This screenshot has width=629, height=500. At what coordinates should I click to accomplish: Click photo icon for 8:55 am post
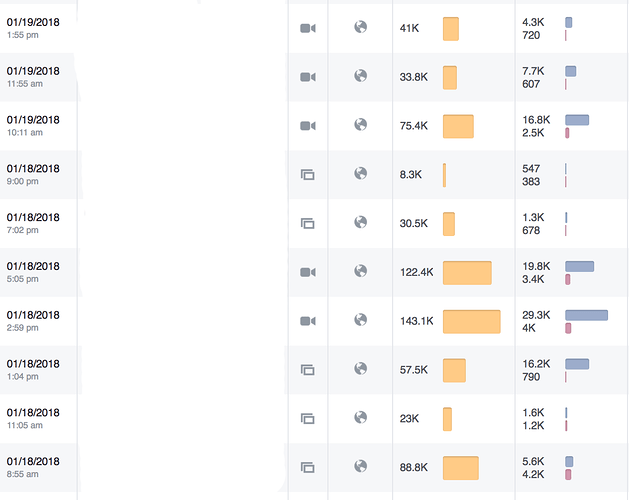308,467
